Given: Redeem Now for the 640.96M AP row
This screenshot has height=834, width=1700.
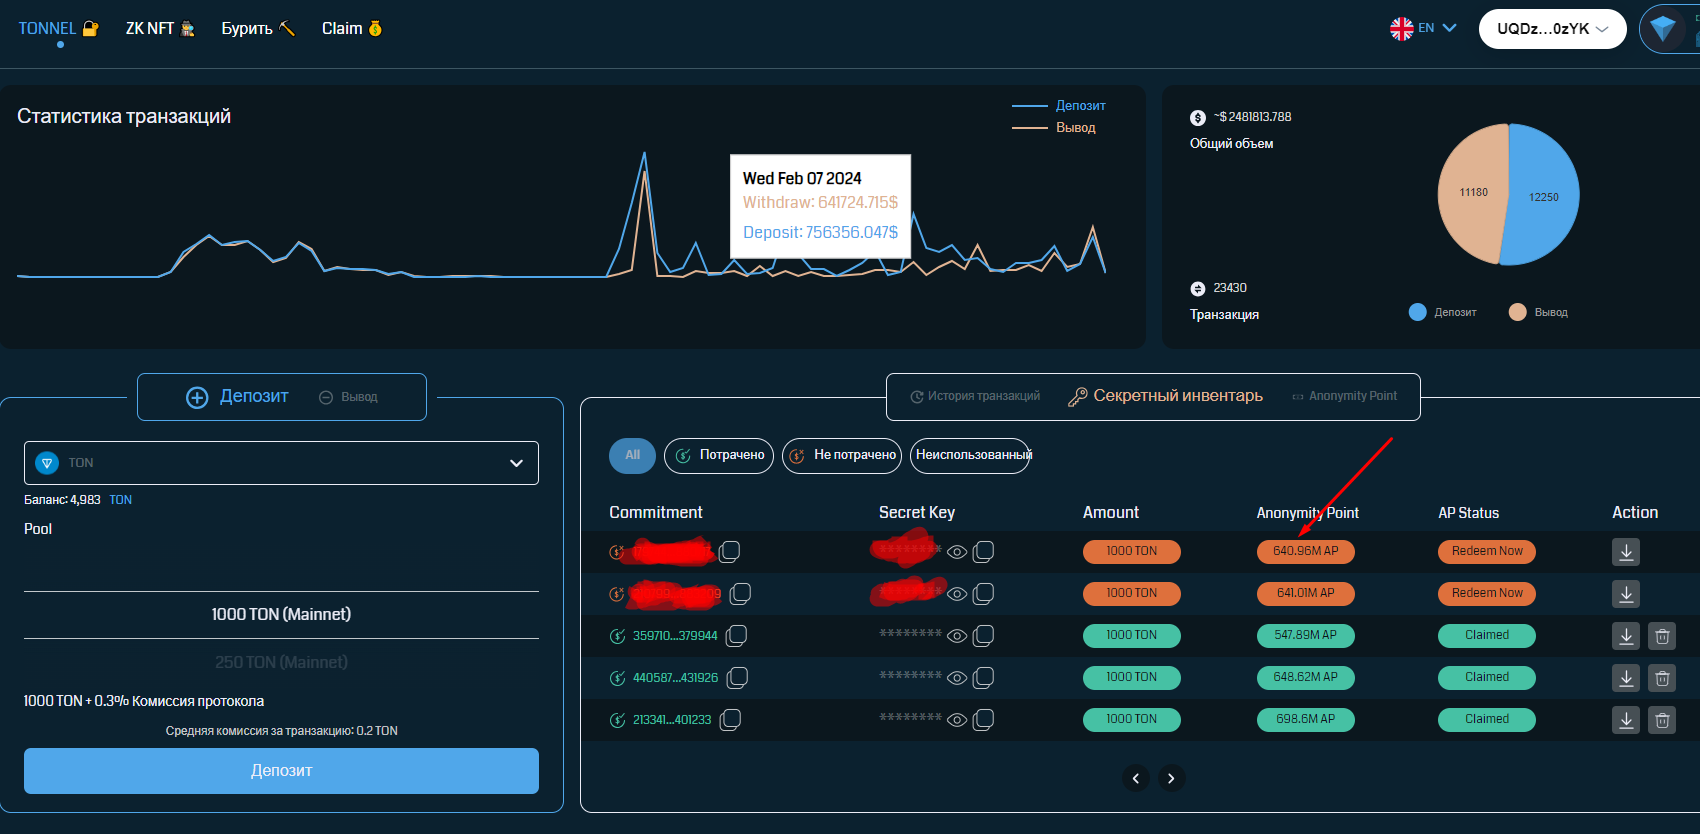Looking at the screenshot, I should [x=1487, y=552].
